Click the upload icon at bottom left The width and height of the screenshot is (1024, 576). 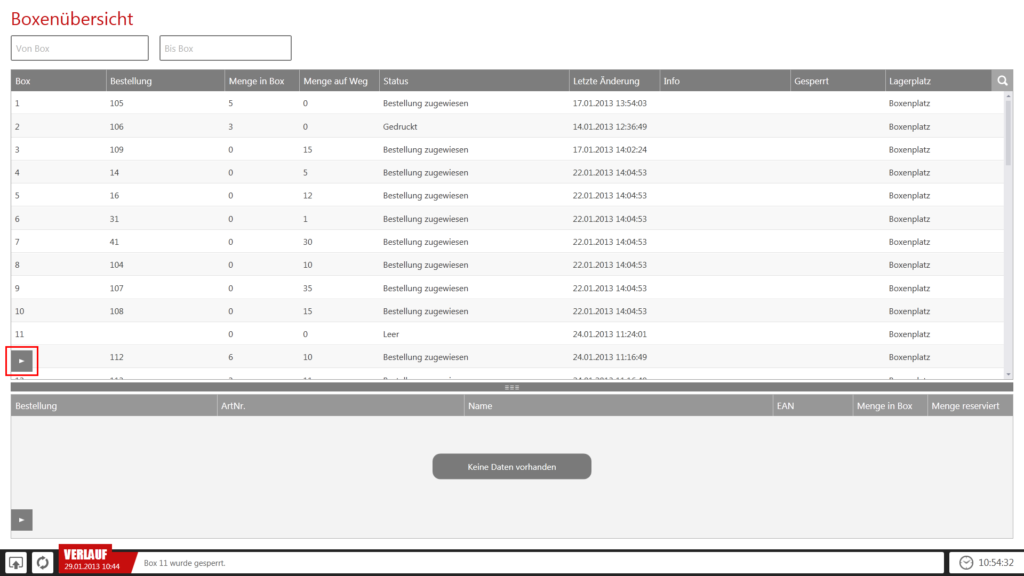(16, 563)
